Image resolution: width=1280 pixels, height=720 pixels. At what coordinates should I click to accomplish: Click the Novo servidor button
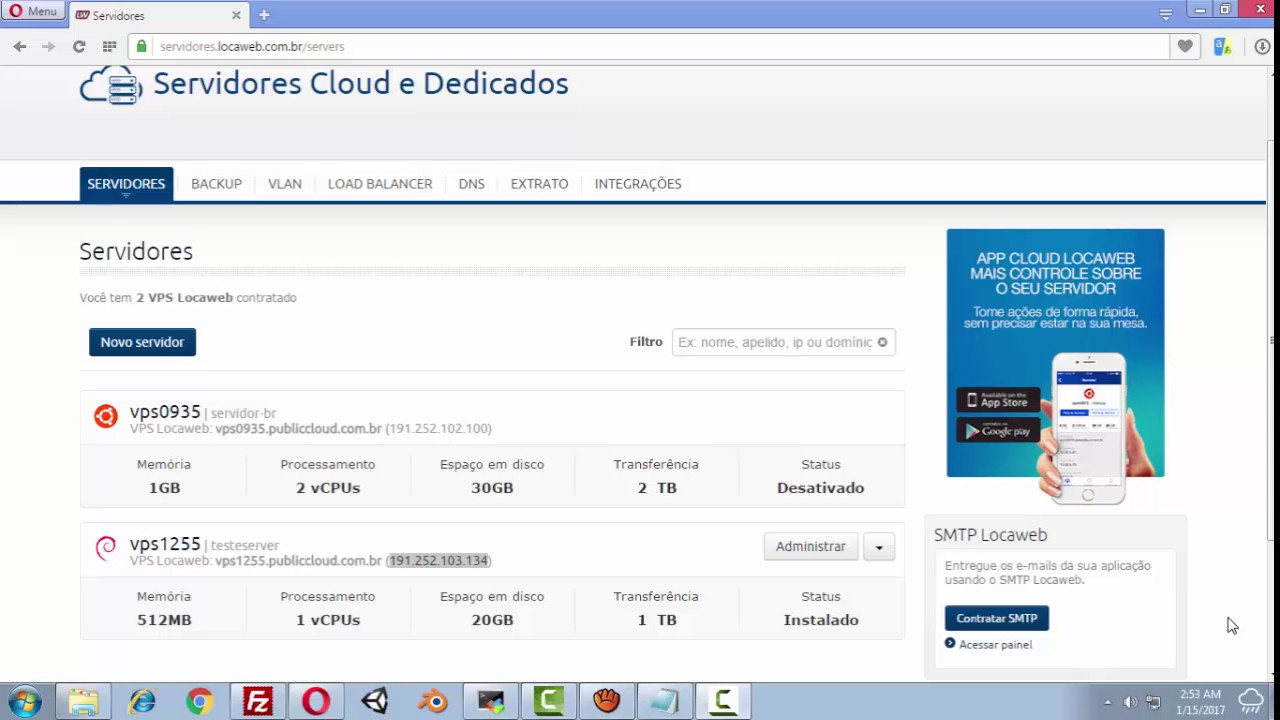[x=142, y=342]
